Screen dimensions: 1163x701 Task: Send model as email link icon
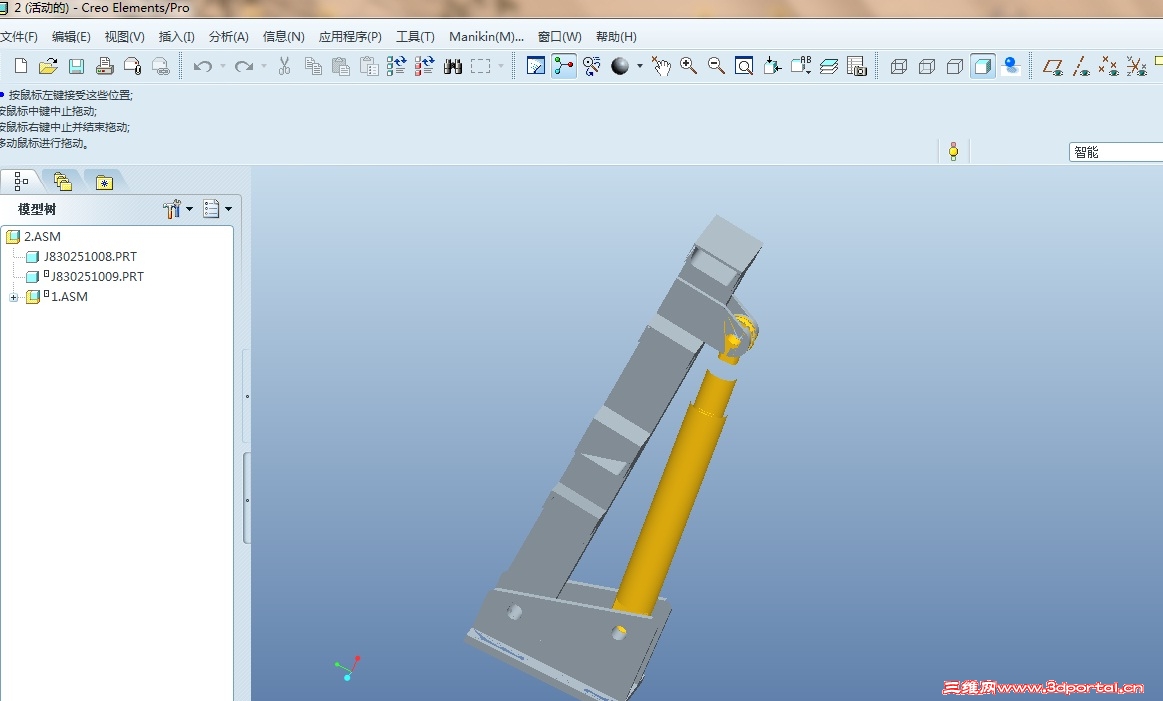[x=161, y=66]
